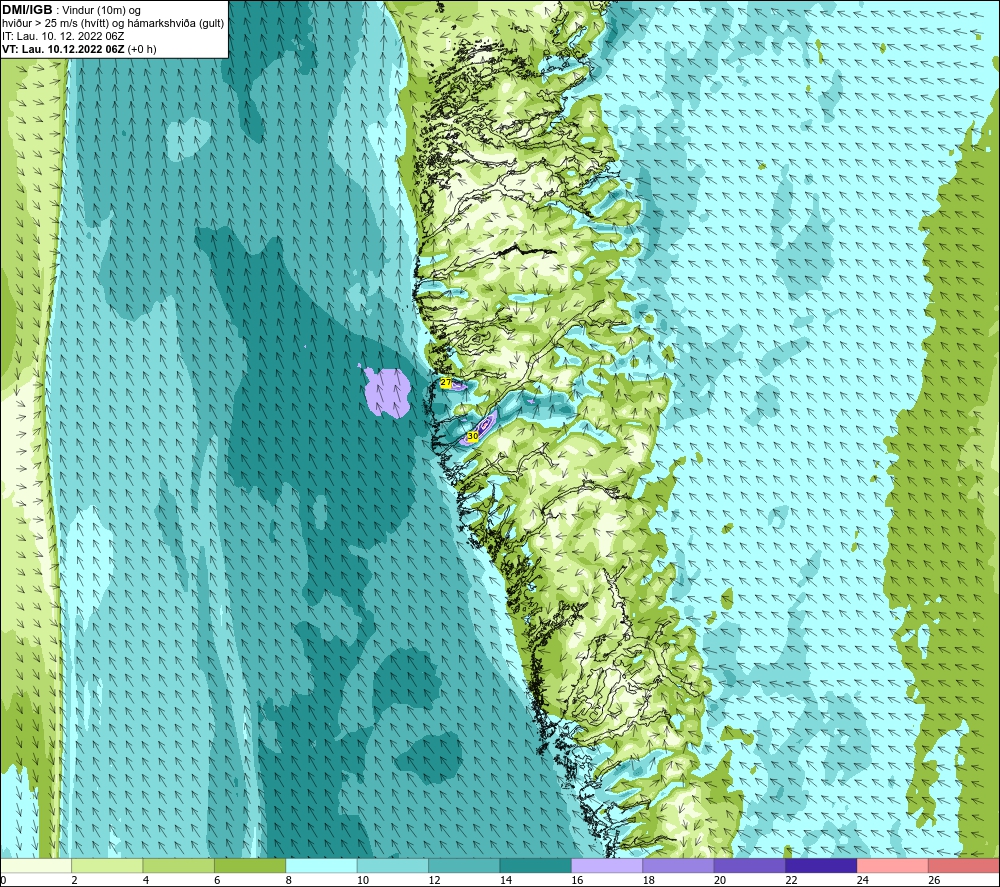Click the IT: Lau. 10. 12. 2022 06Z line

[x=63, y=36]
